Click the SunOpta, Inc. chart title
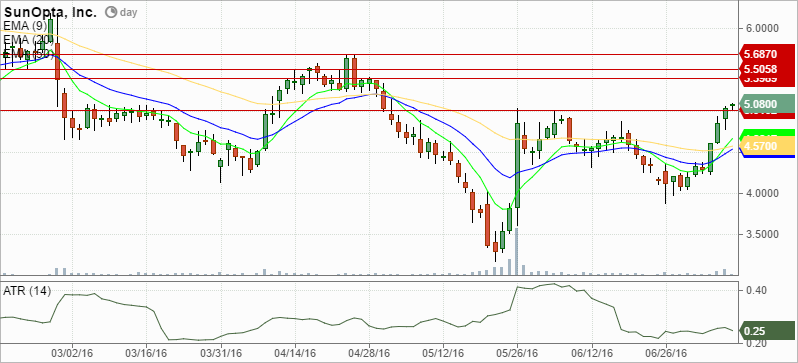The height and width of the screenshot is (363, 798). pos(50,12)
